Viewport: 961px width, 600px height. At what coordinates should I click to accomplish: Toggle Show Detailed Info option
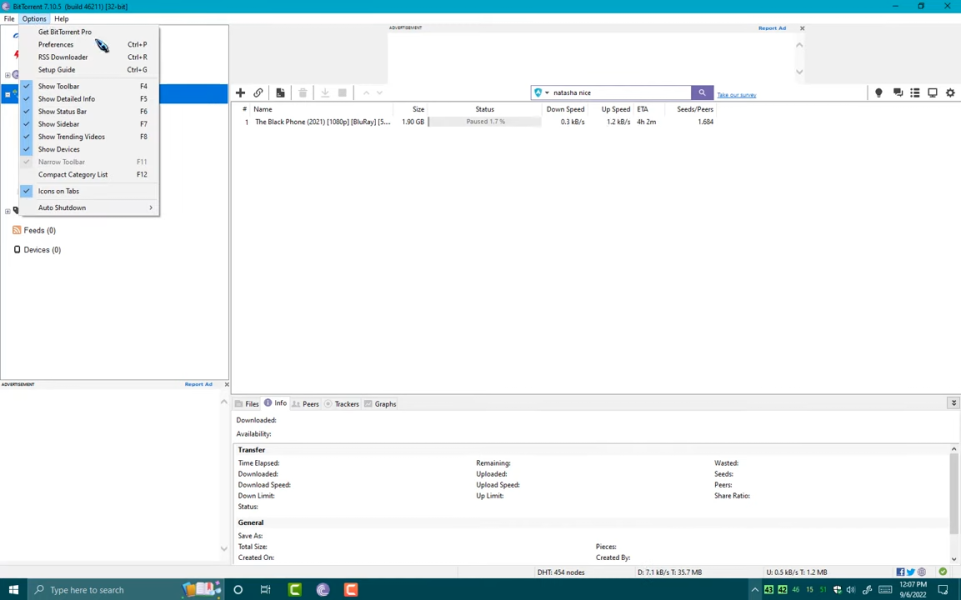(x=89, y=99)
